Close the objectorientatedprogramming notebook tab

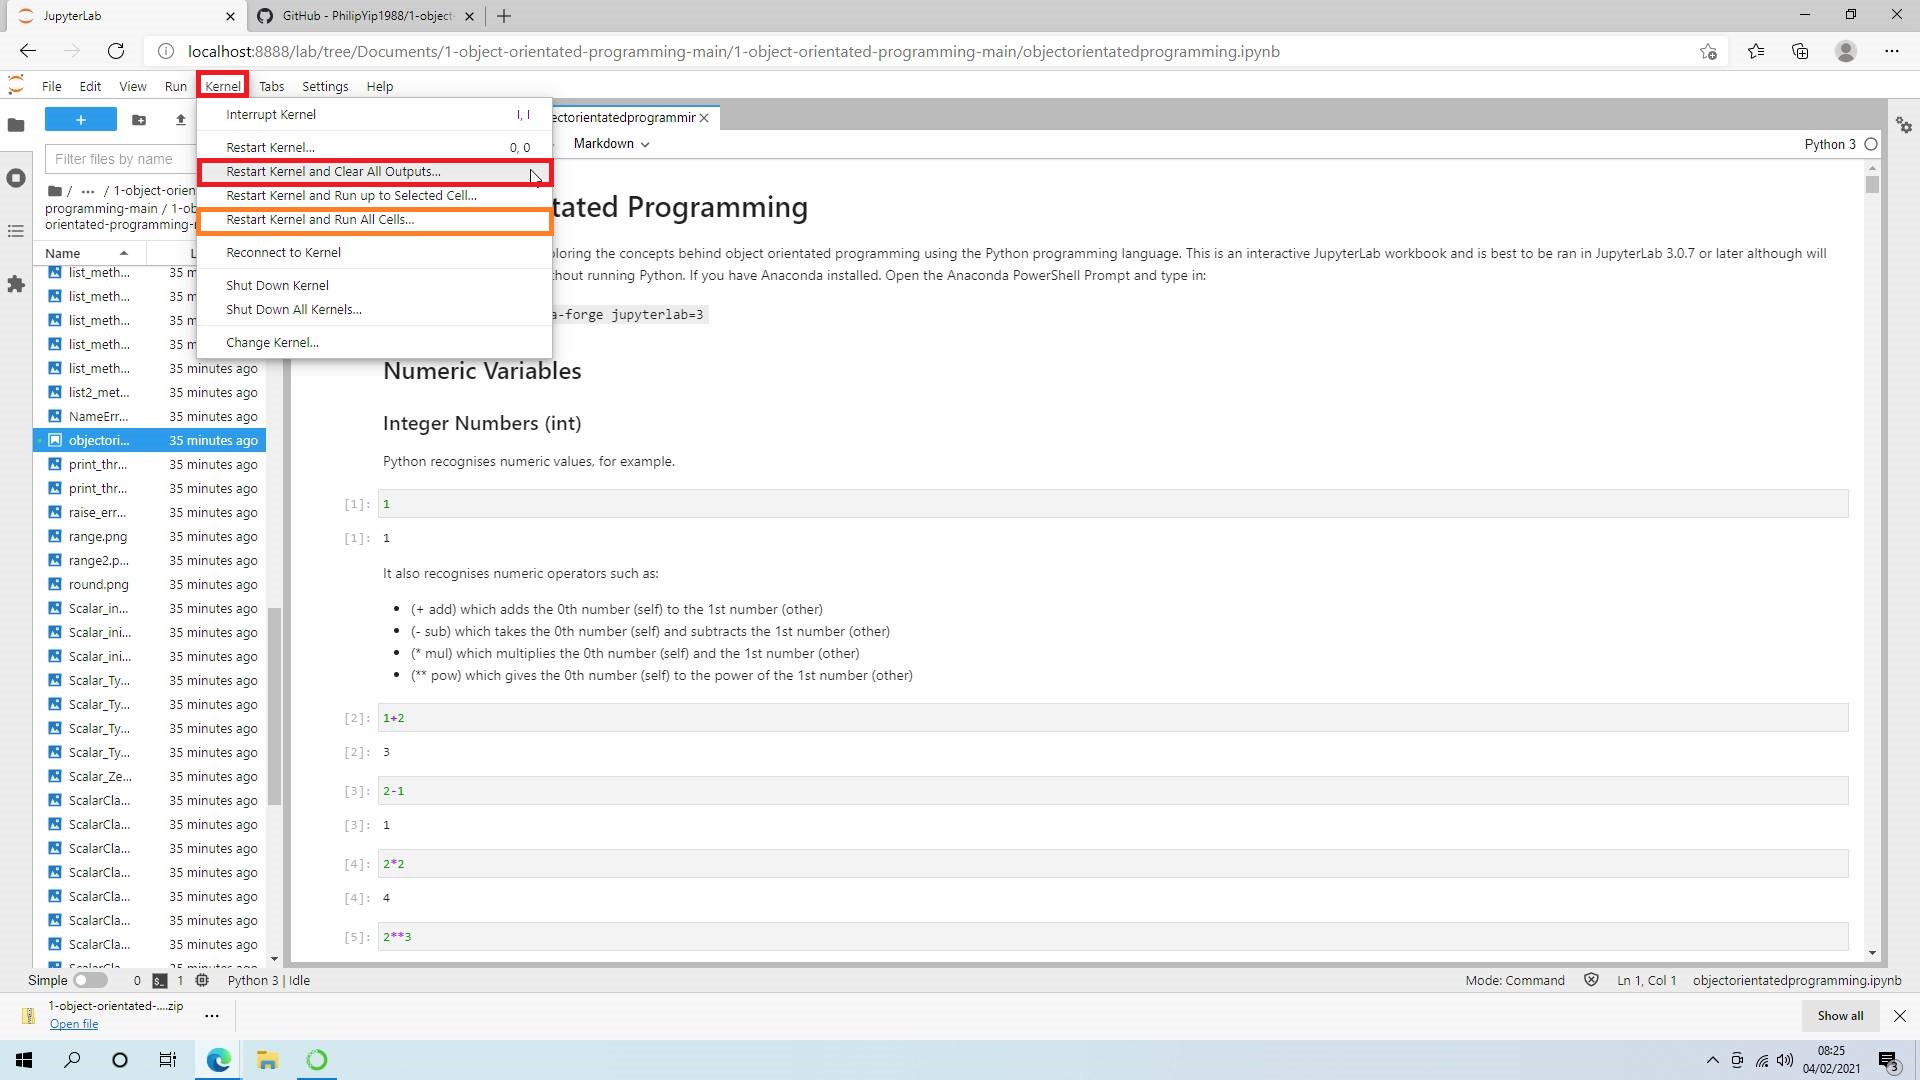tap(704, 118)
